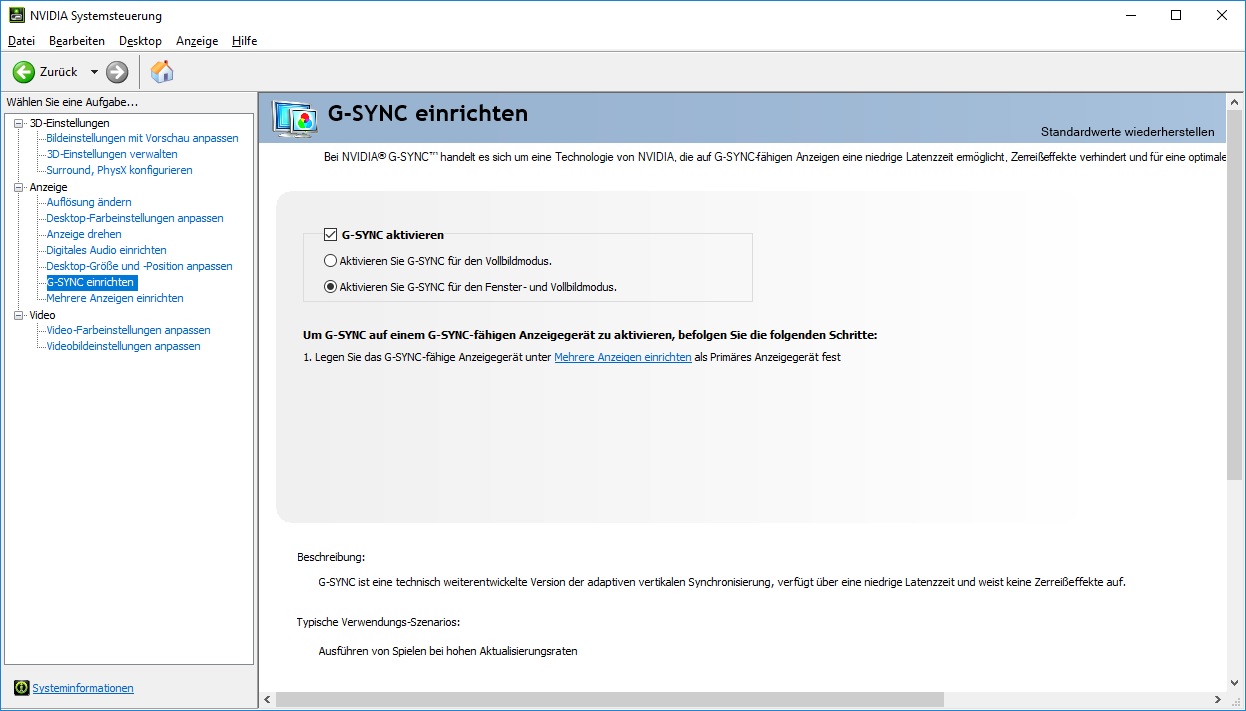The image size is (1246, 711).
Task: Select G-SYNC für den Vollbildmodus radio
Action: 330,261
